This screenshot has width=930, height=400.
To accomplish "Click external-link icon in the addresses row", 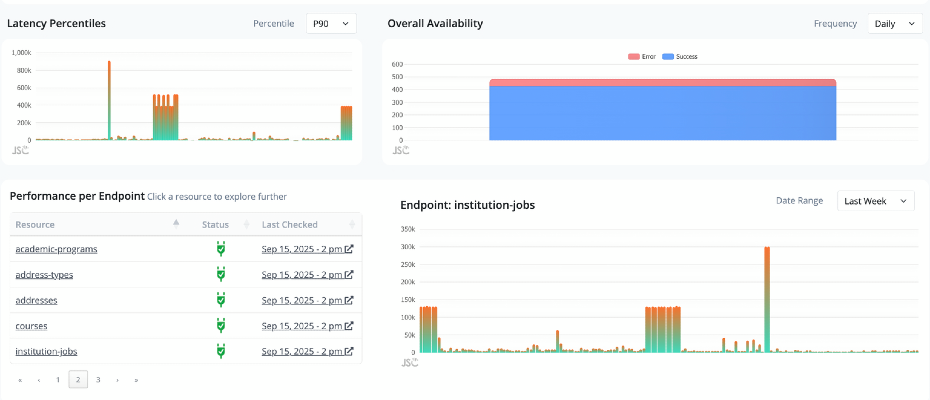I will [x=349, y=300].
